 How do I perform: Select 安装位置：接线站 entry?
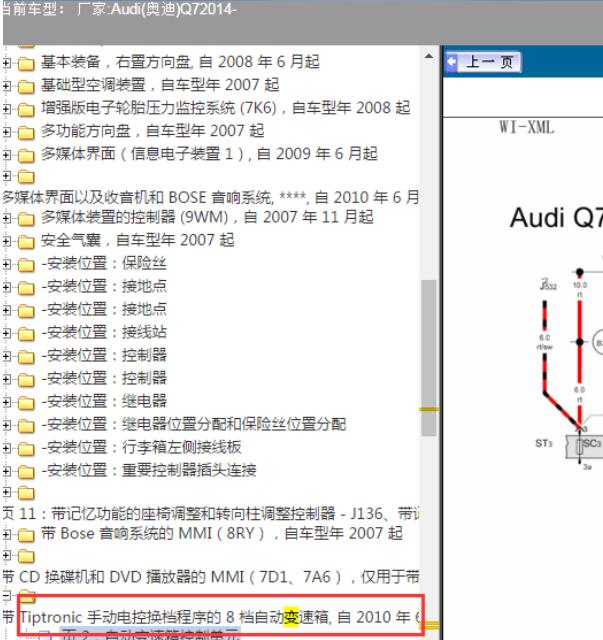[x=104, y=332]
